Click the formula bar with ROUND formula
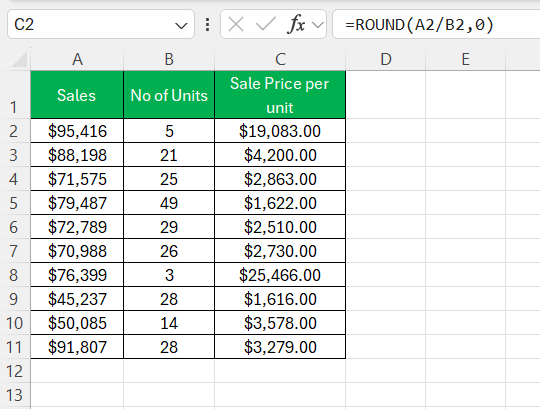 [x=436, y=24]
